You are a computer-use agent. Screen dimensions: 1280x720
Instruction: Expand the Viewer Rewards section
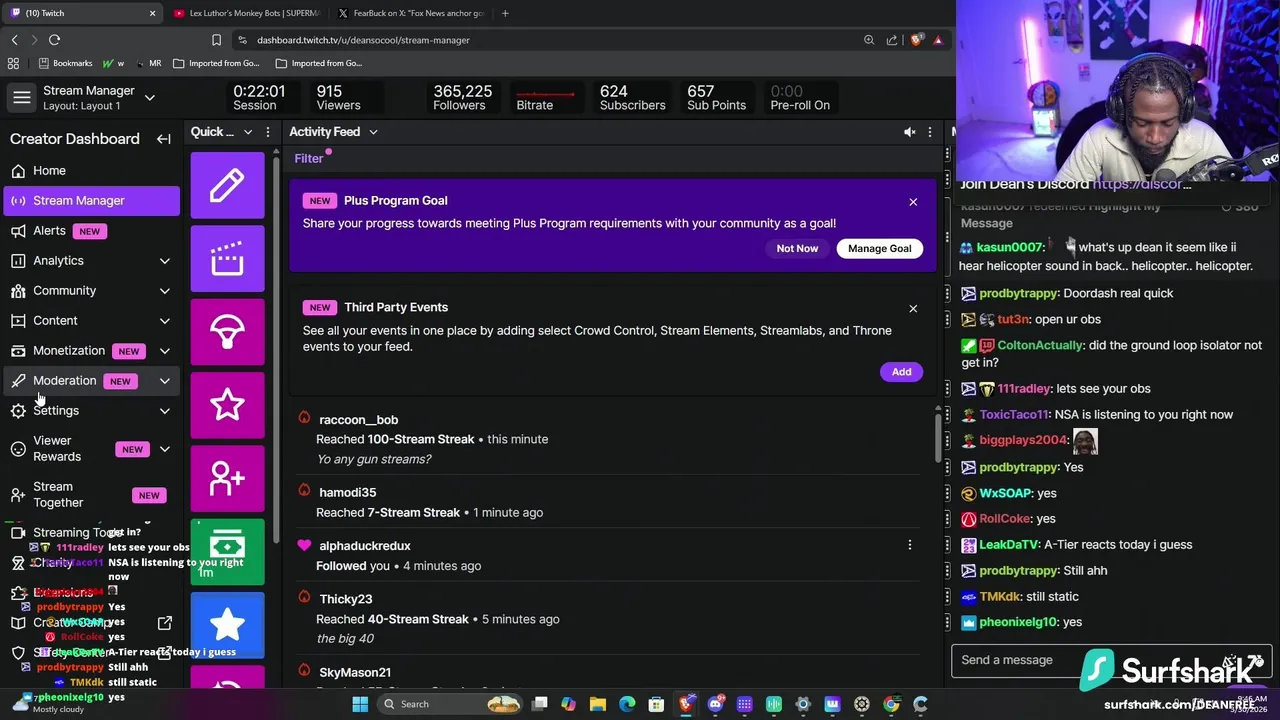click(x=164, y=449)
